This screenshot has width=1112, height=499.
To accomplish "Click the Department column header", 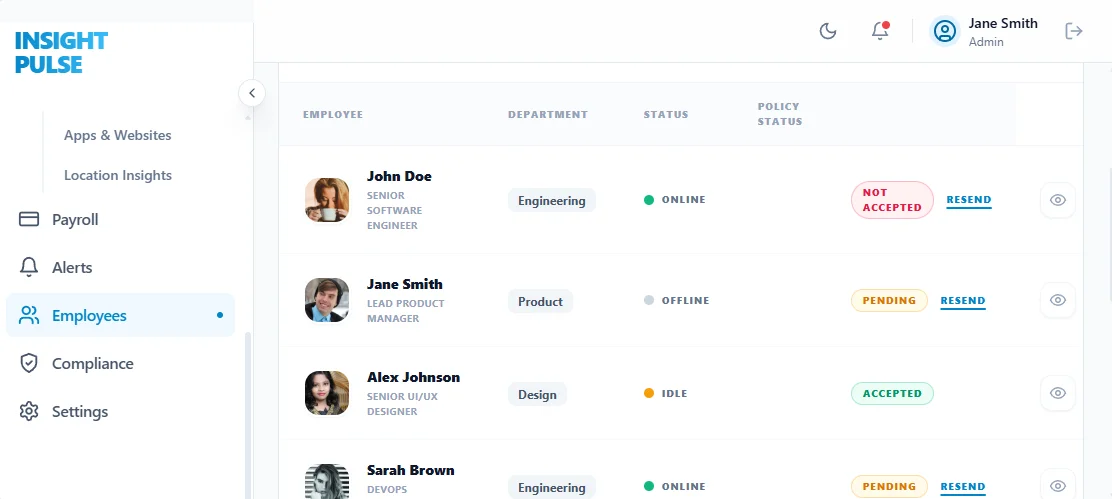I will (547, 115).
